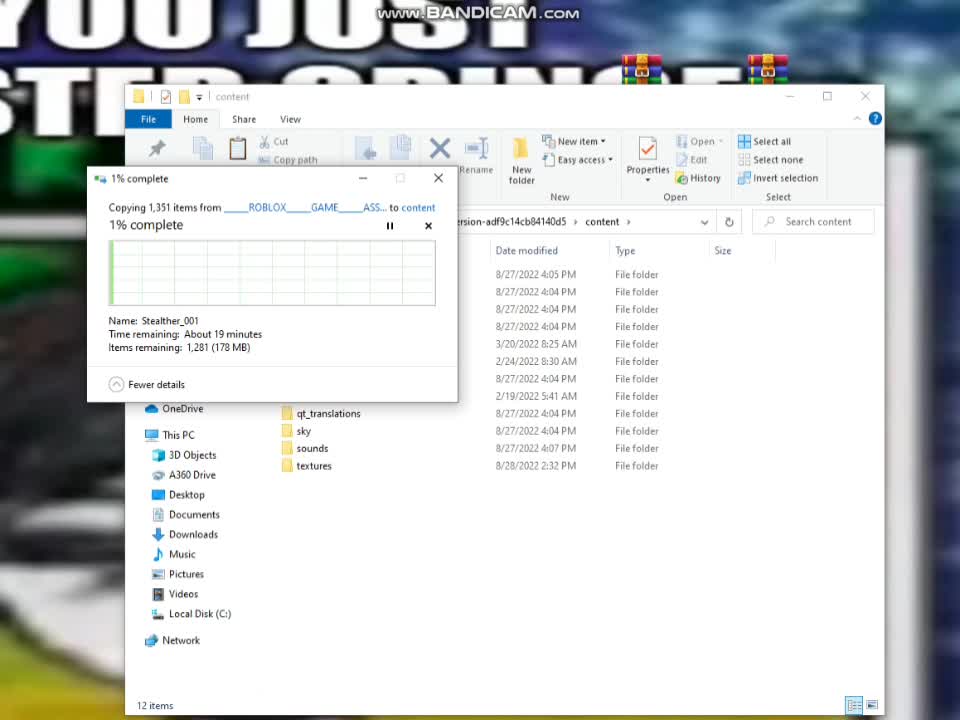Switch to the View ribbon tab
Image resolution: width=960 pixels, height=720 pixels.
click(x=290, y=119)
